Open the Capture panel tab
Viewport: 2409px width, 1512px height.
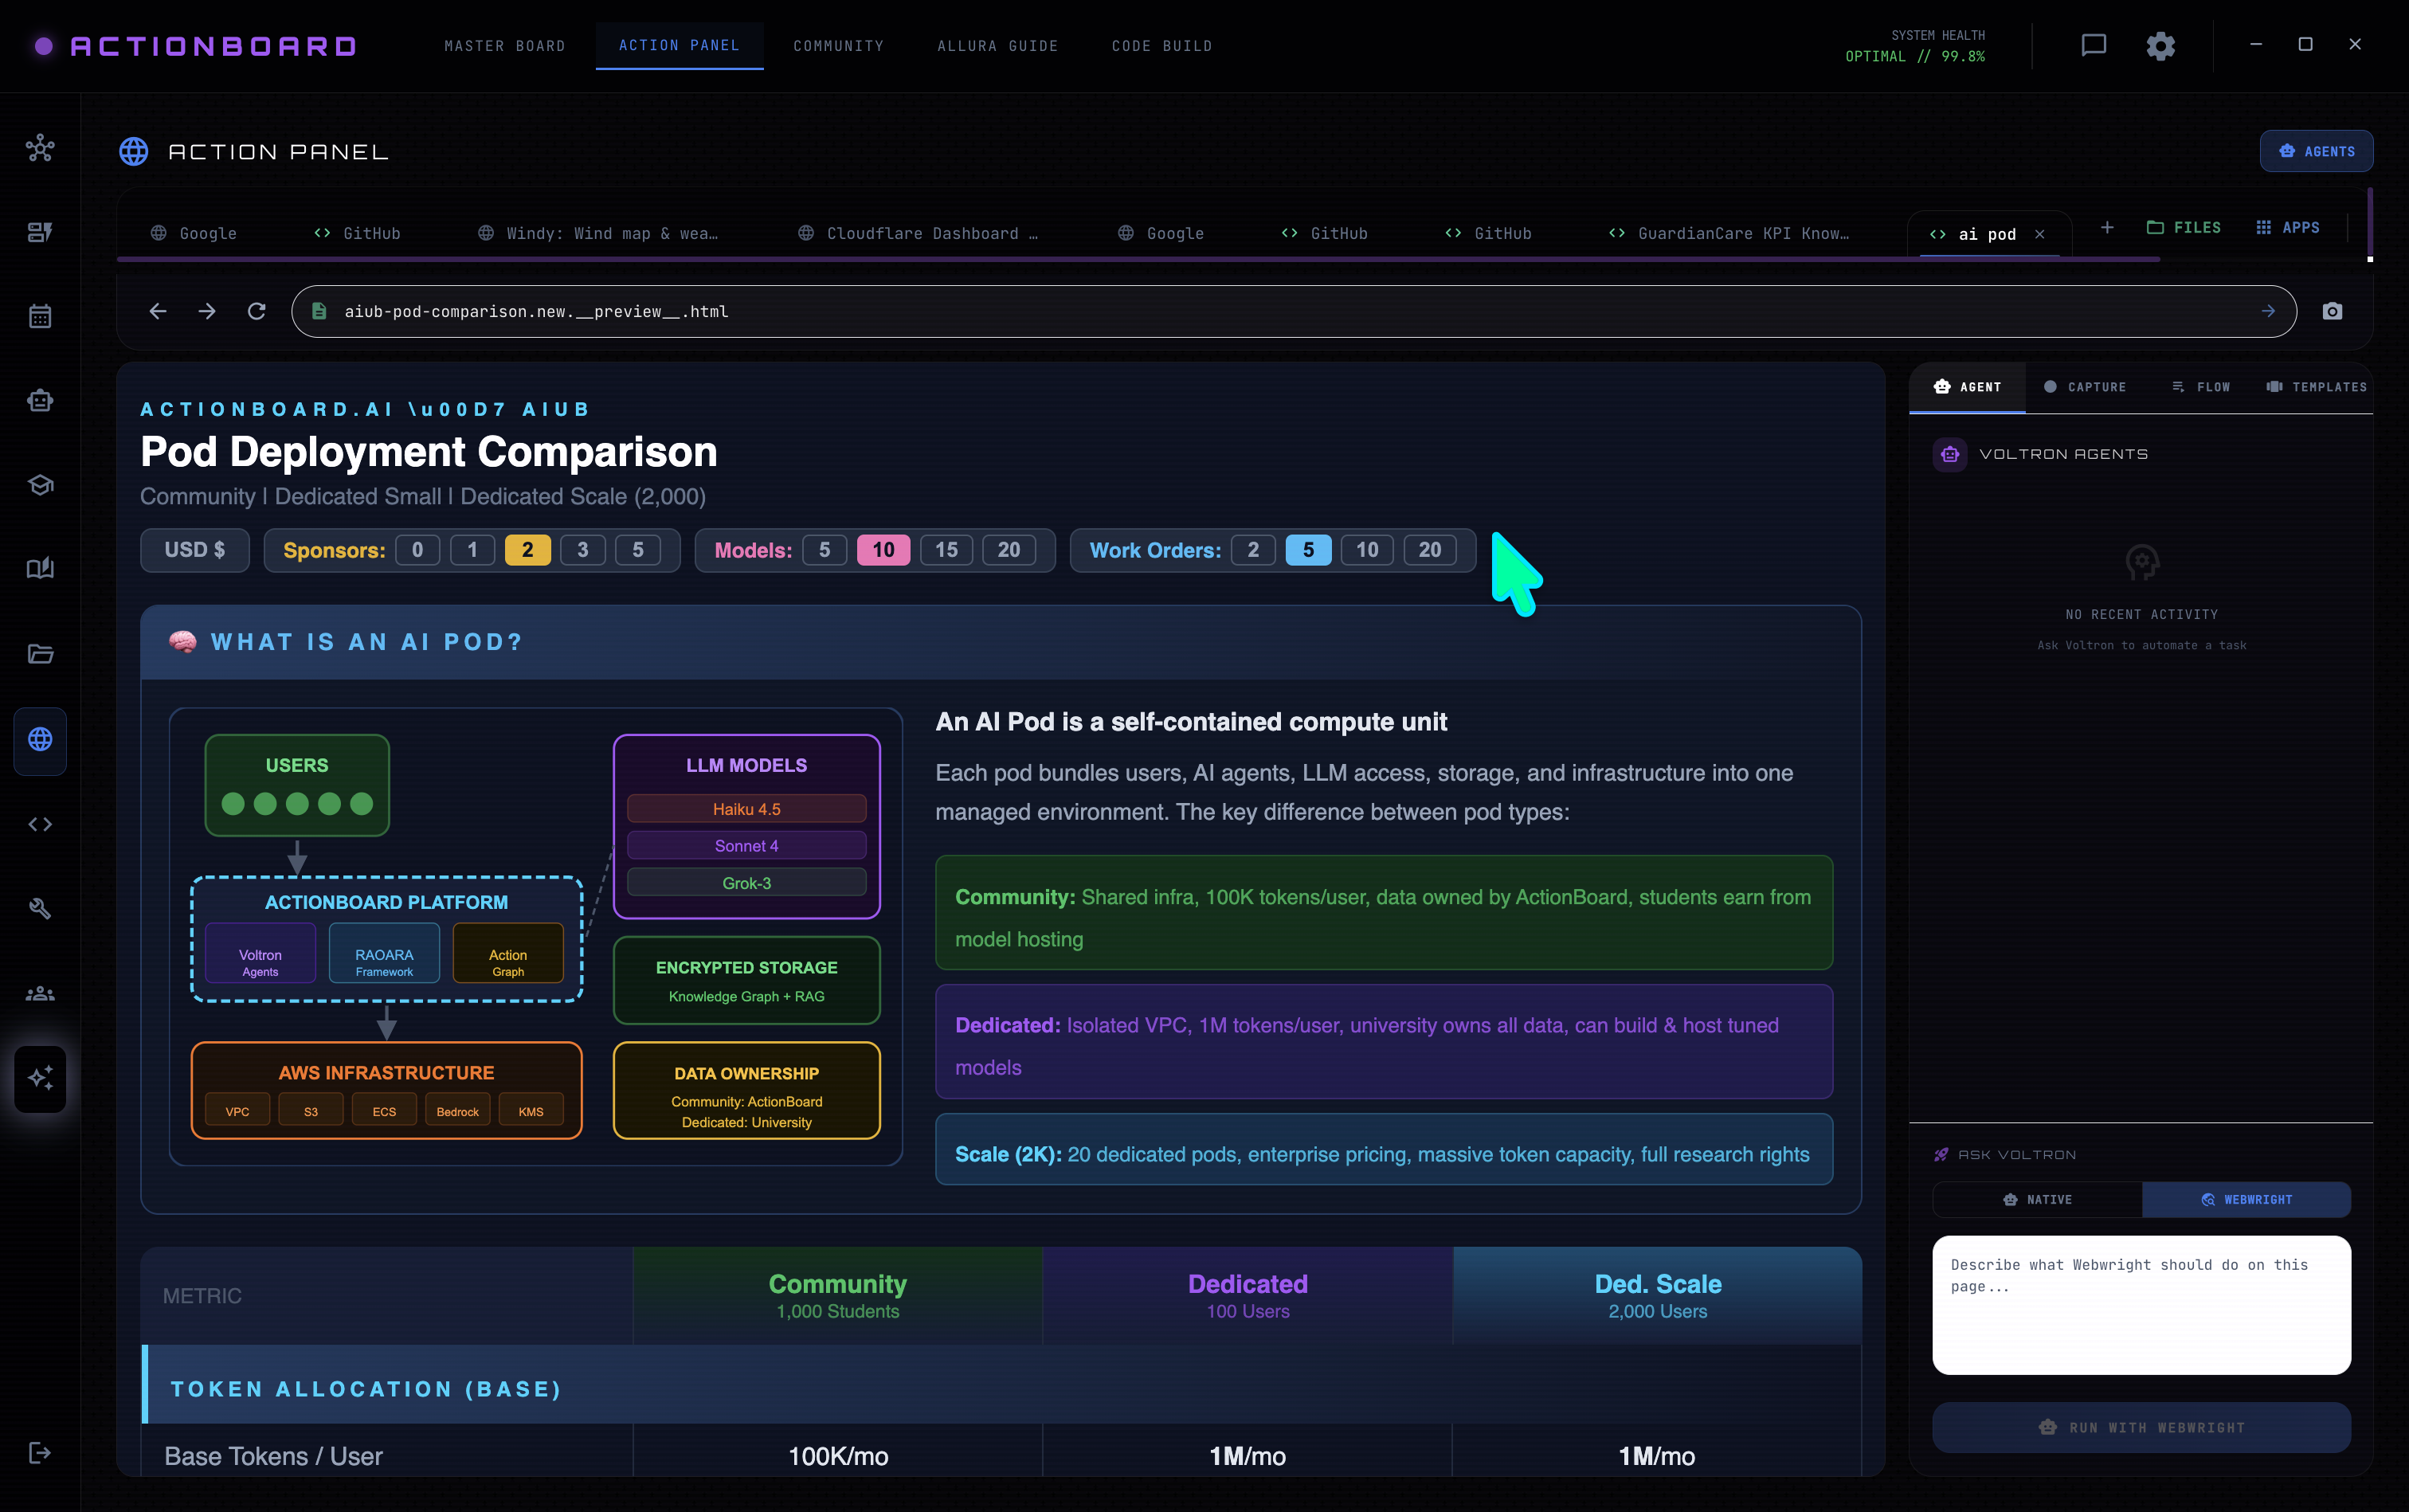[x=2085, y=387]
